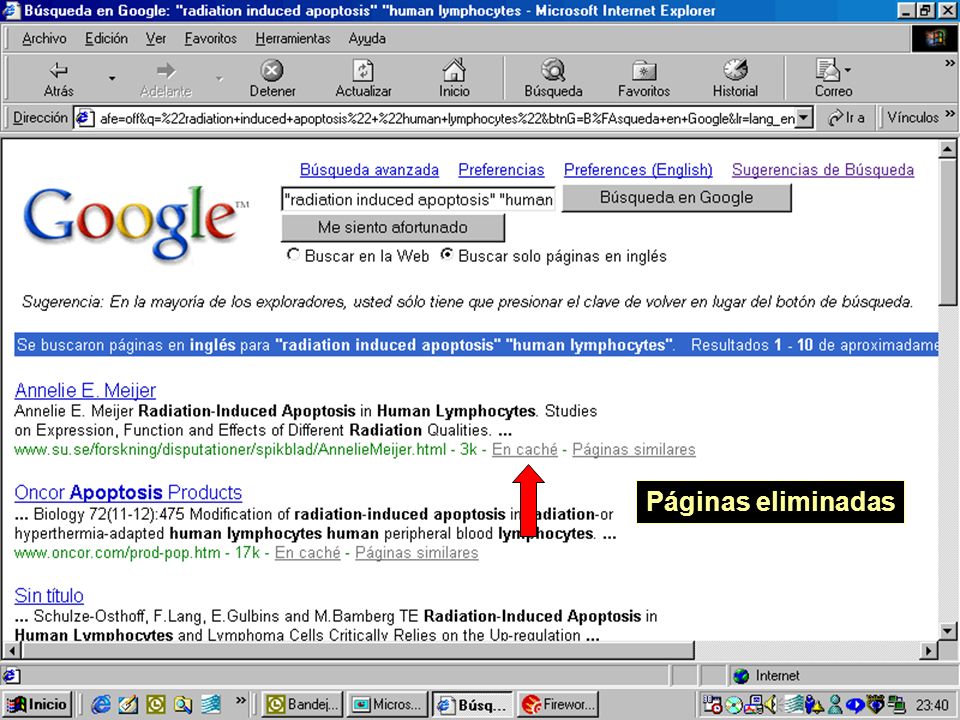The image size is (960, 720).
Task: Click the network computers tray icon
Action: click(x=898, y=705)
